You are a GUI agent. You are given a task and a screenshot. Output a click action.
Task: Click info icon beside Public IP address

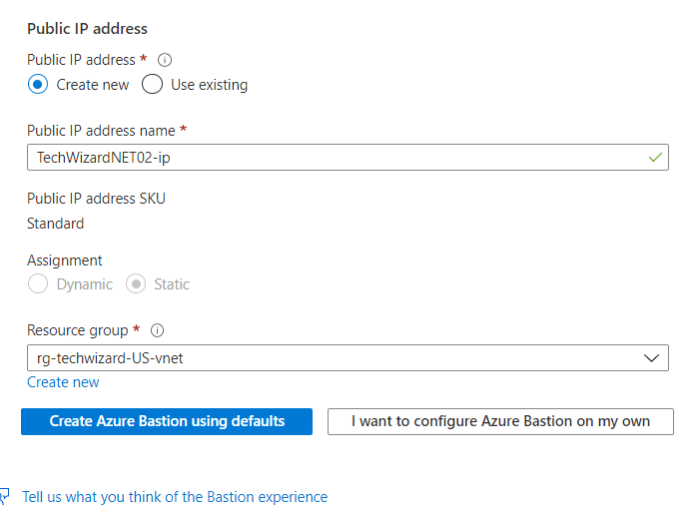point(165,60)
